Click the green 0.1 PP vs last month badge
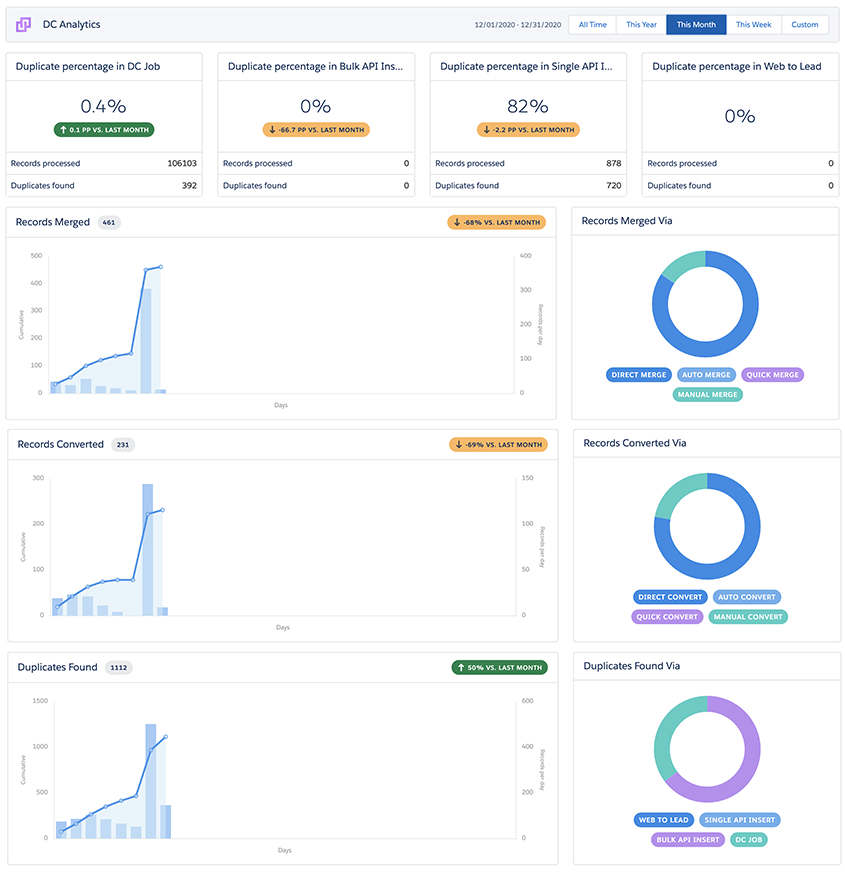The width and height of the screenshot is (845, 873). [x=104, y=130]
